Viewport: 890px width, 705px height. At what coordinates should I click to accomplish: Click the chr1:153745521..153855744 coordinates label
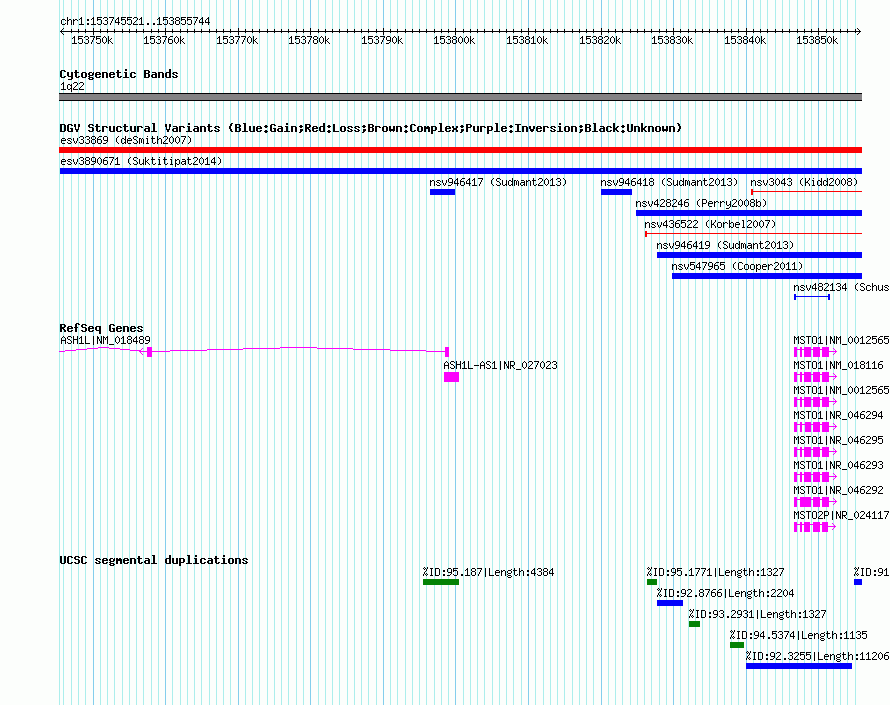(x=135, y=21)
